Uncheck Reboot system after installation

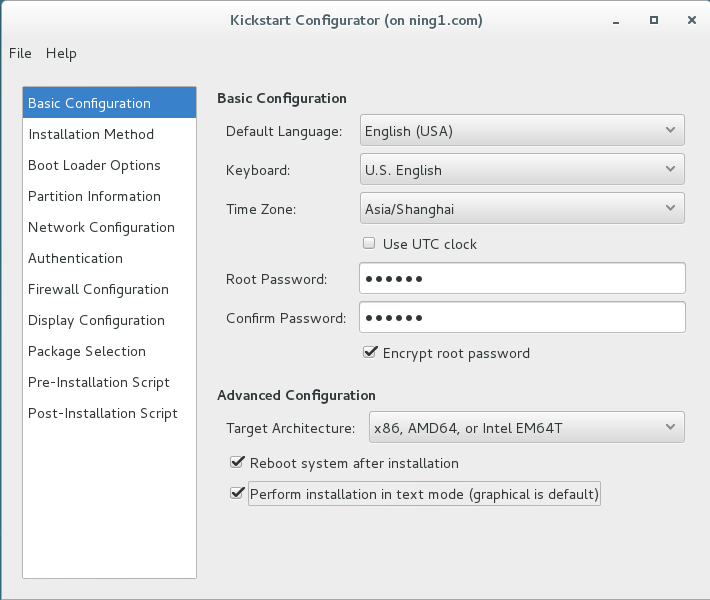[237, 462]
